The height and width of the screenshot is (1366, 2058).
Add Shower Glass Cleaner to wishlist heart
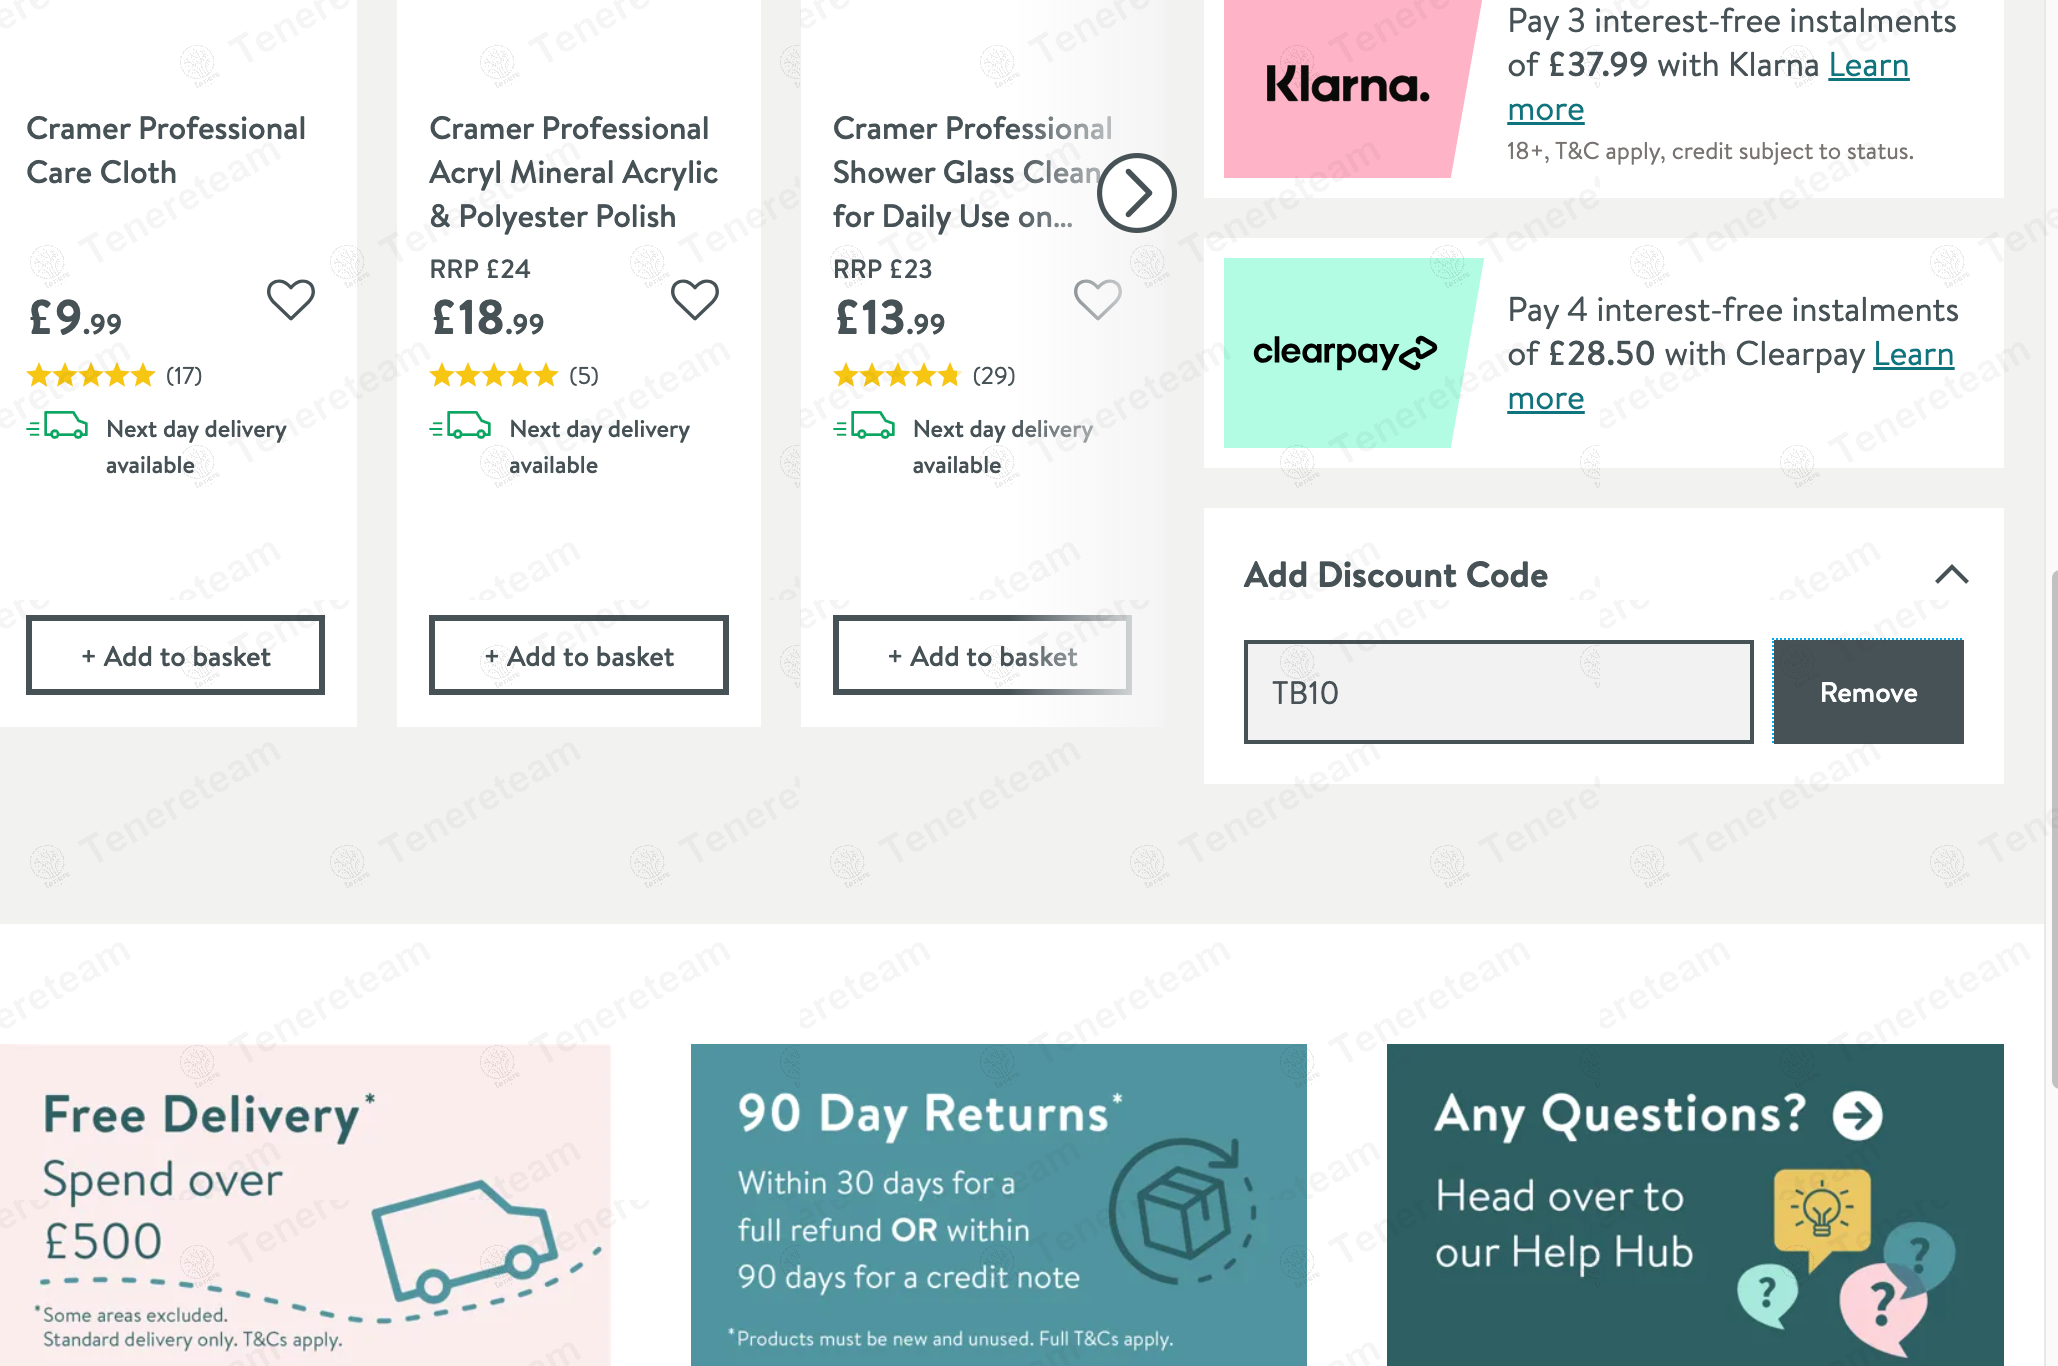[x=1097, y=299]
